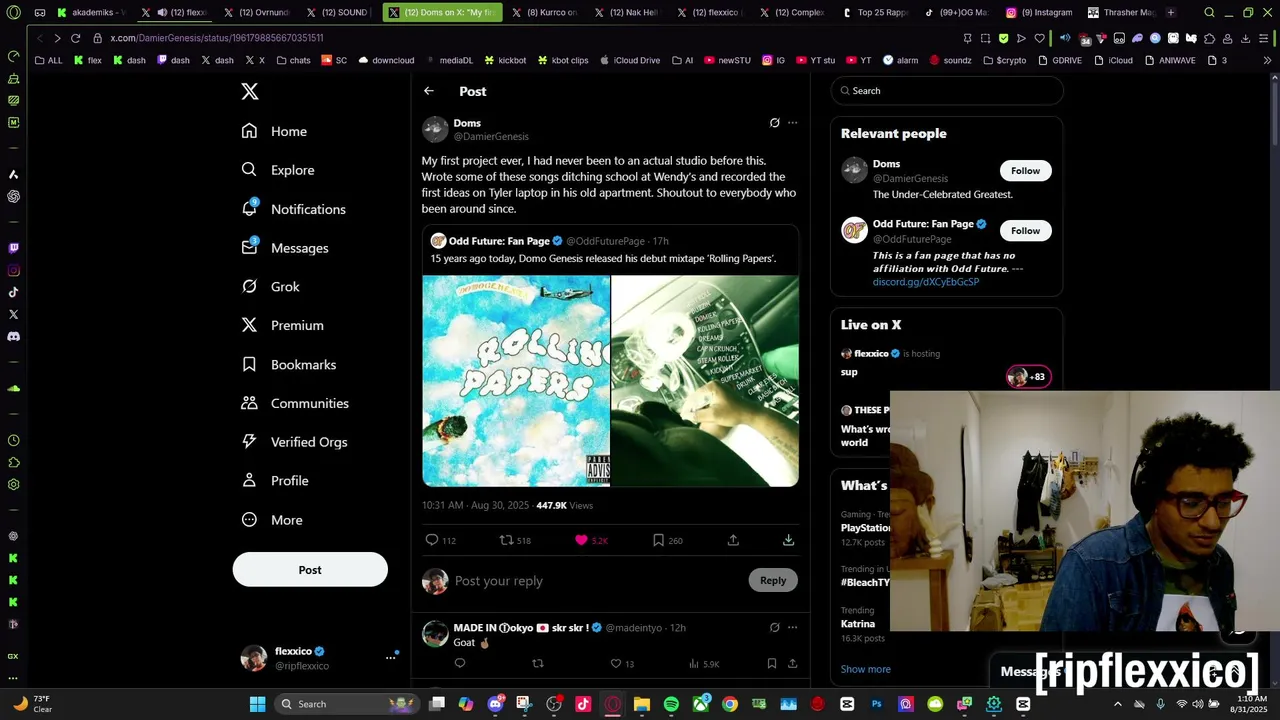The image size is (1280, 720).
Task: Unlike the post with pink heart
Action: pos(581,540)
